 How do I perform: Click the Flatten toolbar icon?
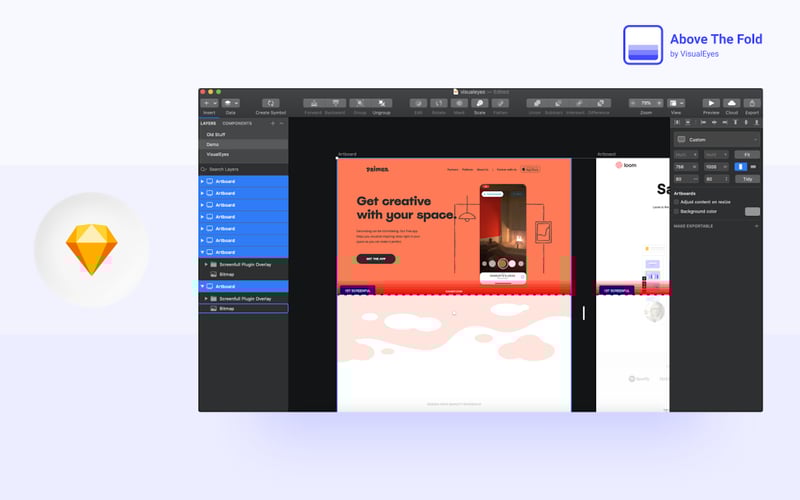click(x=500, y=103)
